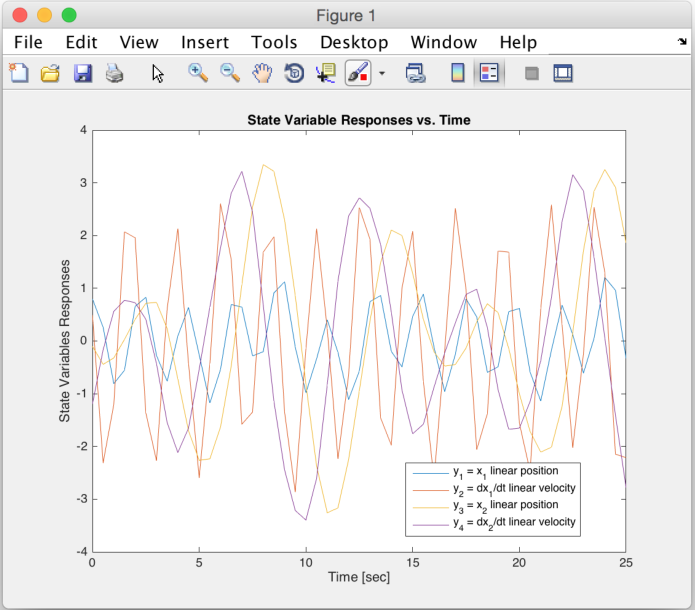
Task: Activate the Rotate 3D tool
Action: pos(294,73)
